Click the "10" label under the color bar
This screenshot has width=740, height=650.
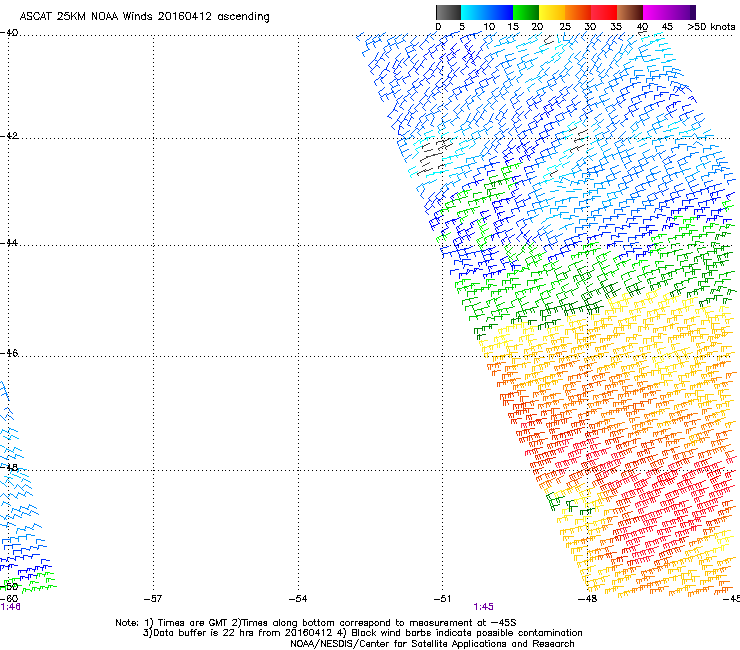point(489,27)
